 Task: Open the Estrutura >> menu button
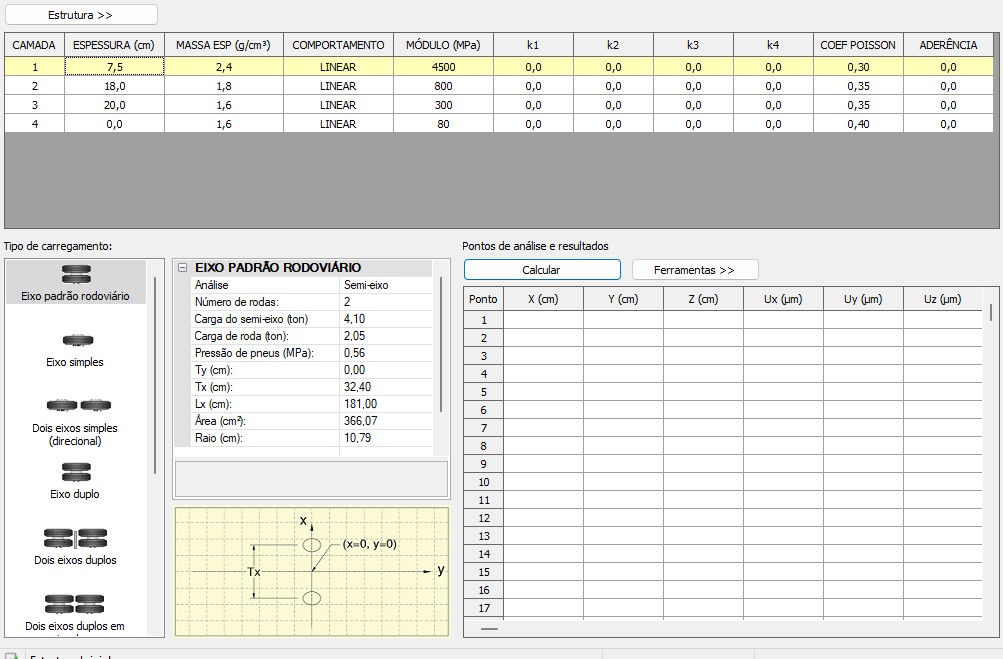pos(81,15)
